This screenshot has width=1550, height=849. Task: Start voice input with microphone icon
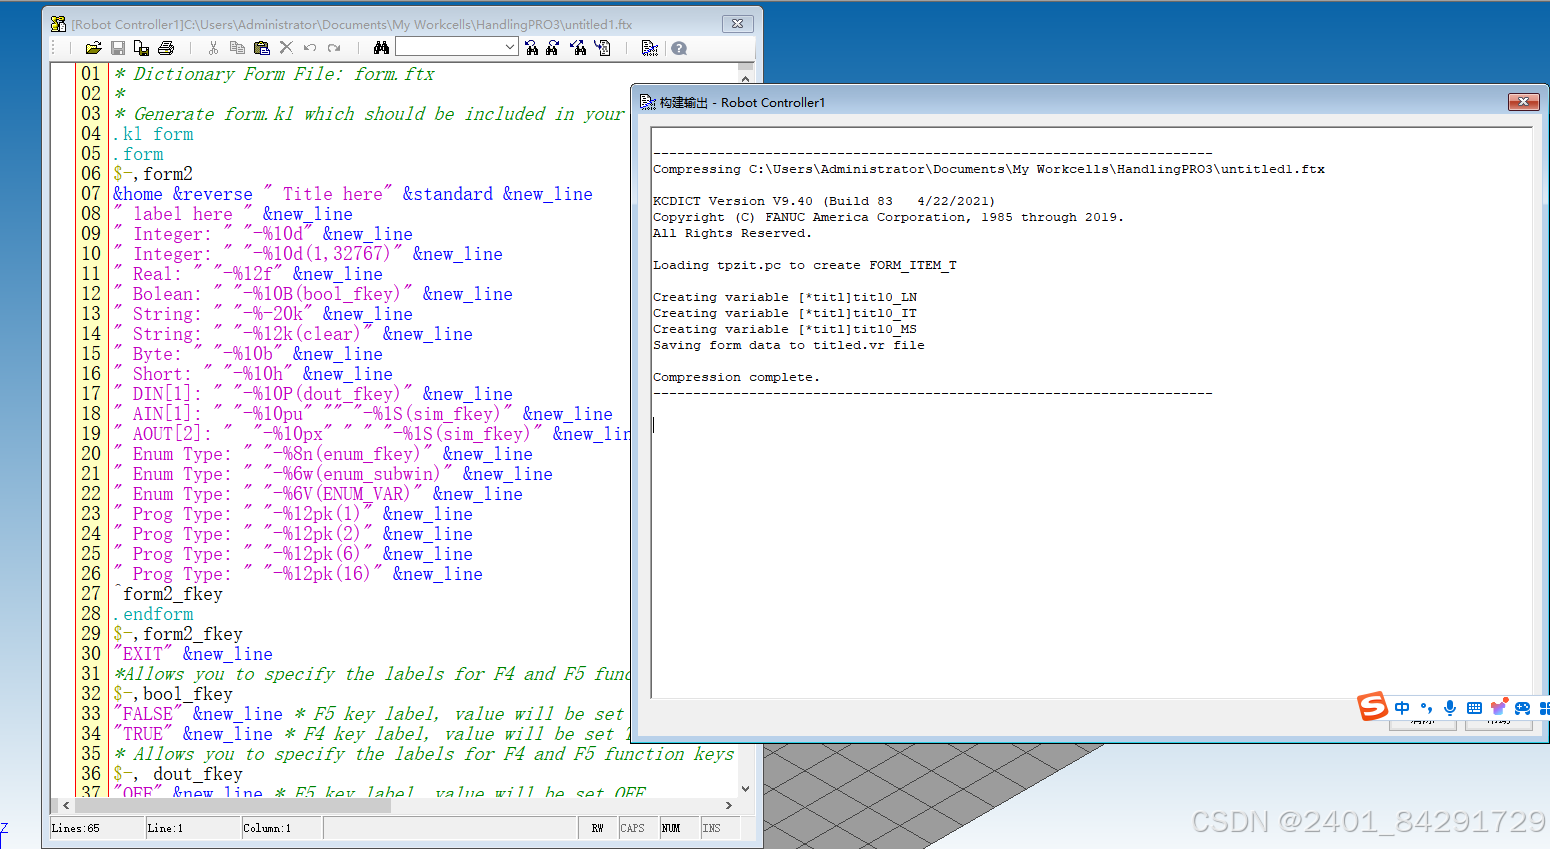pyautogui.click(x=1450, y=708)
